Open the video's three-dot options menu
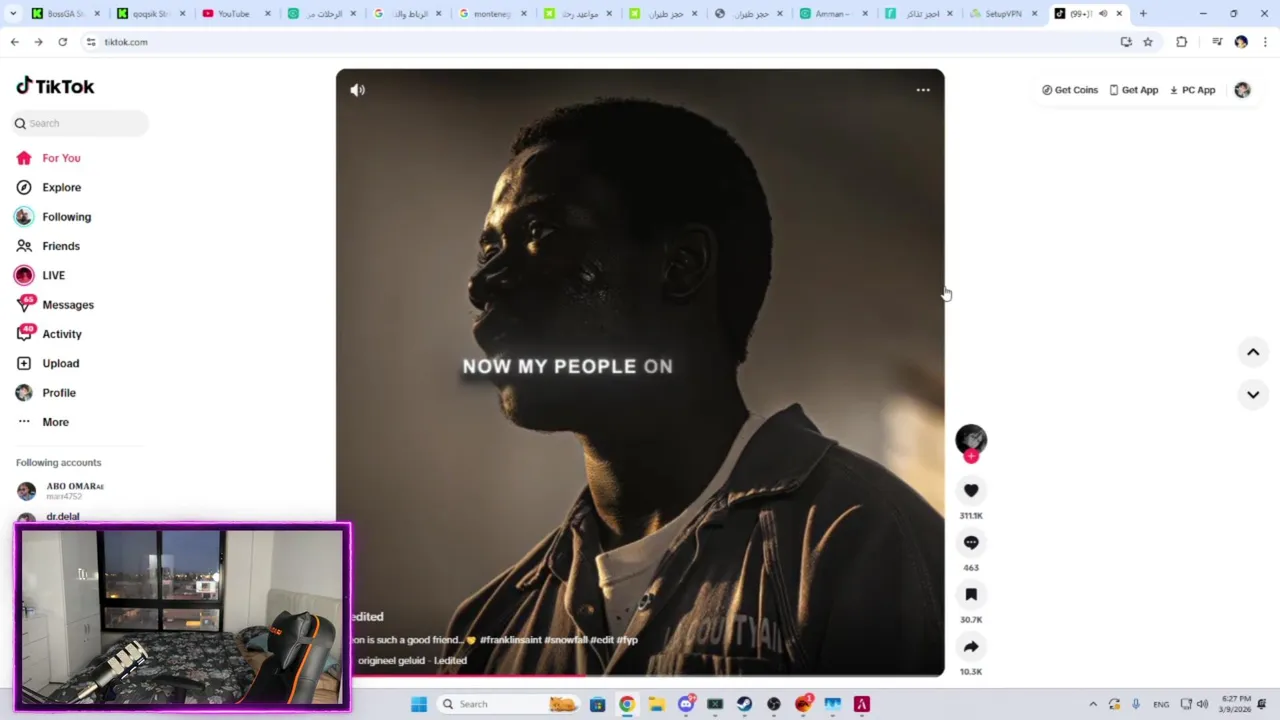 (923, 90)
